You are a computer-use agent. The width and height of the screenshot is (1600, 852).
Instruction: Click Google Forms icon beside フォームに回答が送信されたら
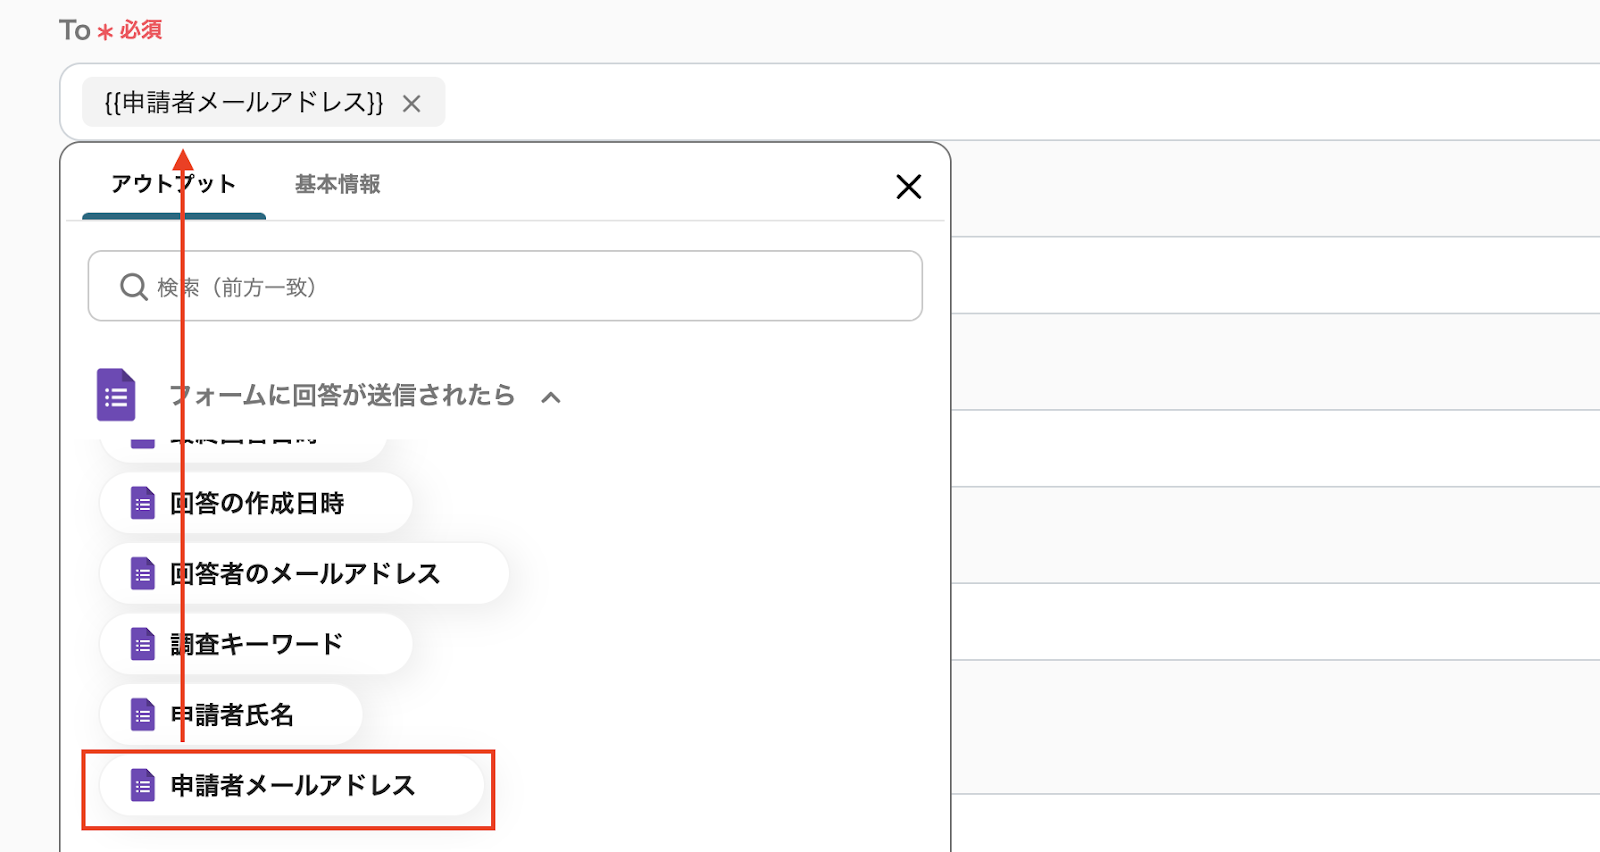click(116, 395)
